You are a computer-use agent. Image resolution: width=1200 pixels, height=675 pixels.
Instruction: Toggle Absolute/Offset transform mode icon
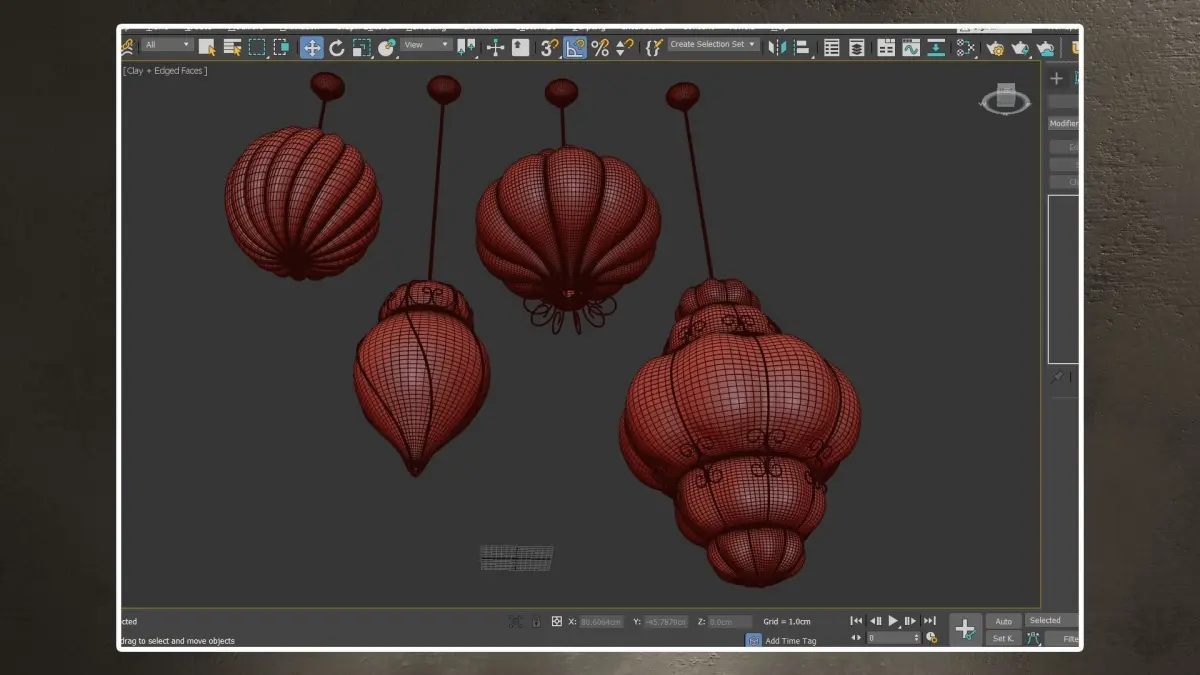pos(557,621)
